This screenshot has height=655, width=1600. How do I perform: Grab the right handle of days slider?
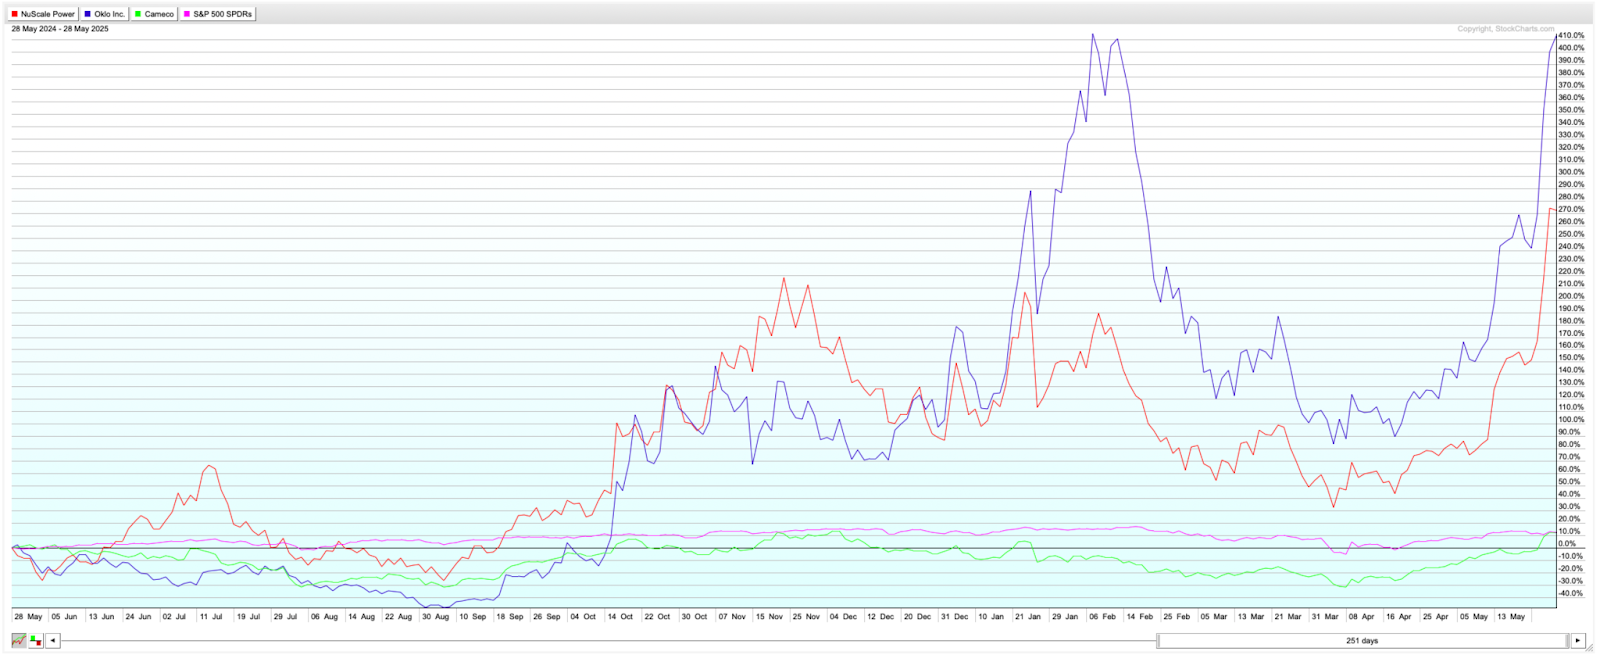[x=1566, y=640]
